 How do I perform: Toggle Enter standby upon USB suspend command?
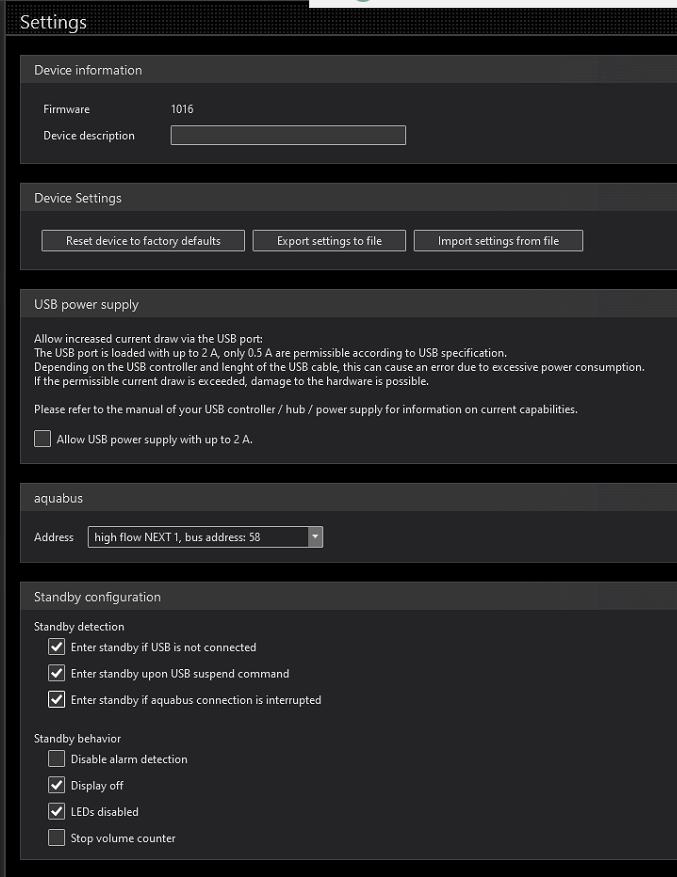pos(57,674)
